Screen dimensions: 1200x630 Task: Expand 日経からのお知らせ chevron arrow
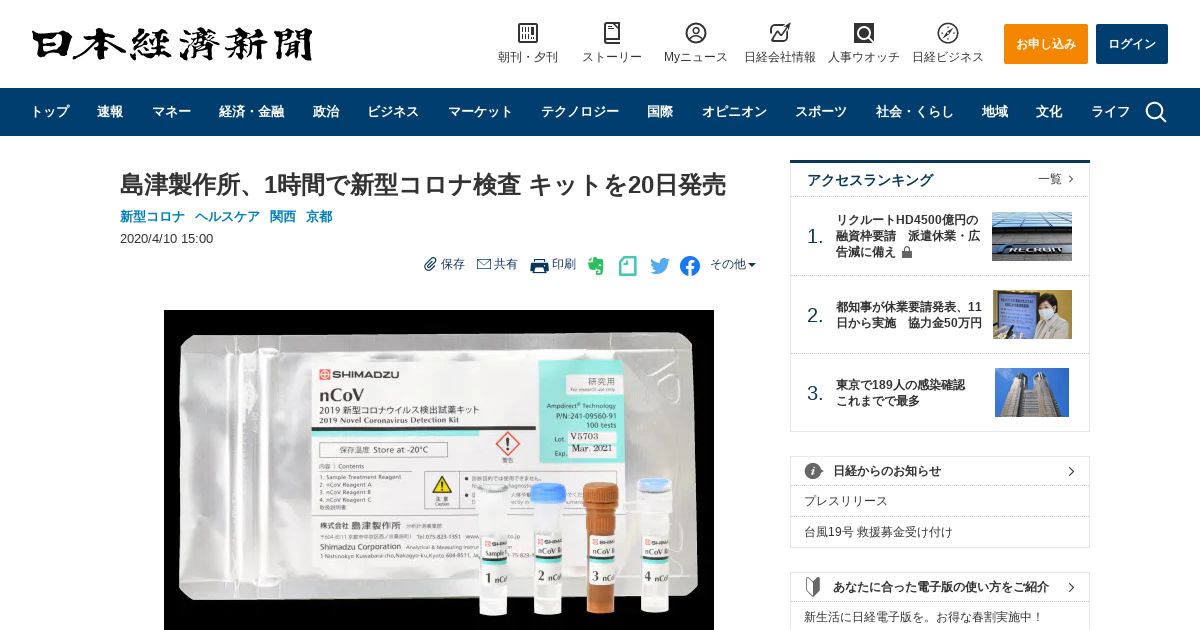click(1071, 471)
